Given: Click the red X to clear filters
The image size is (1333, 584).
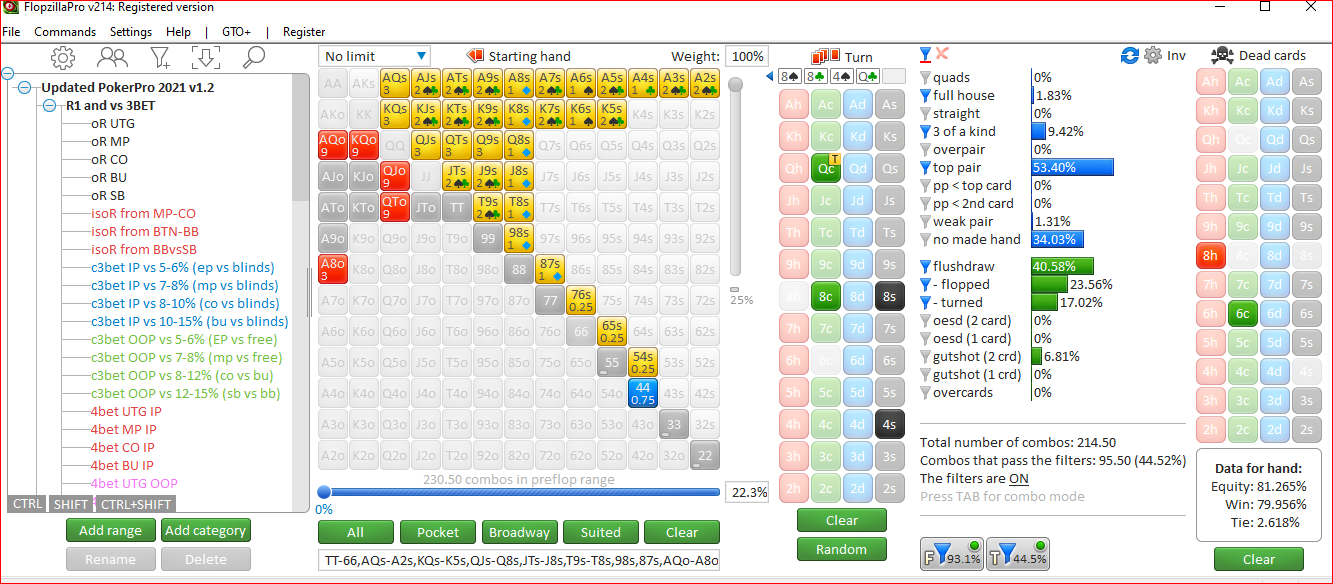Looking at the screenshot, I should coord(942,54).
